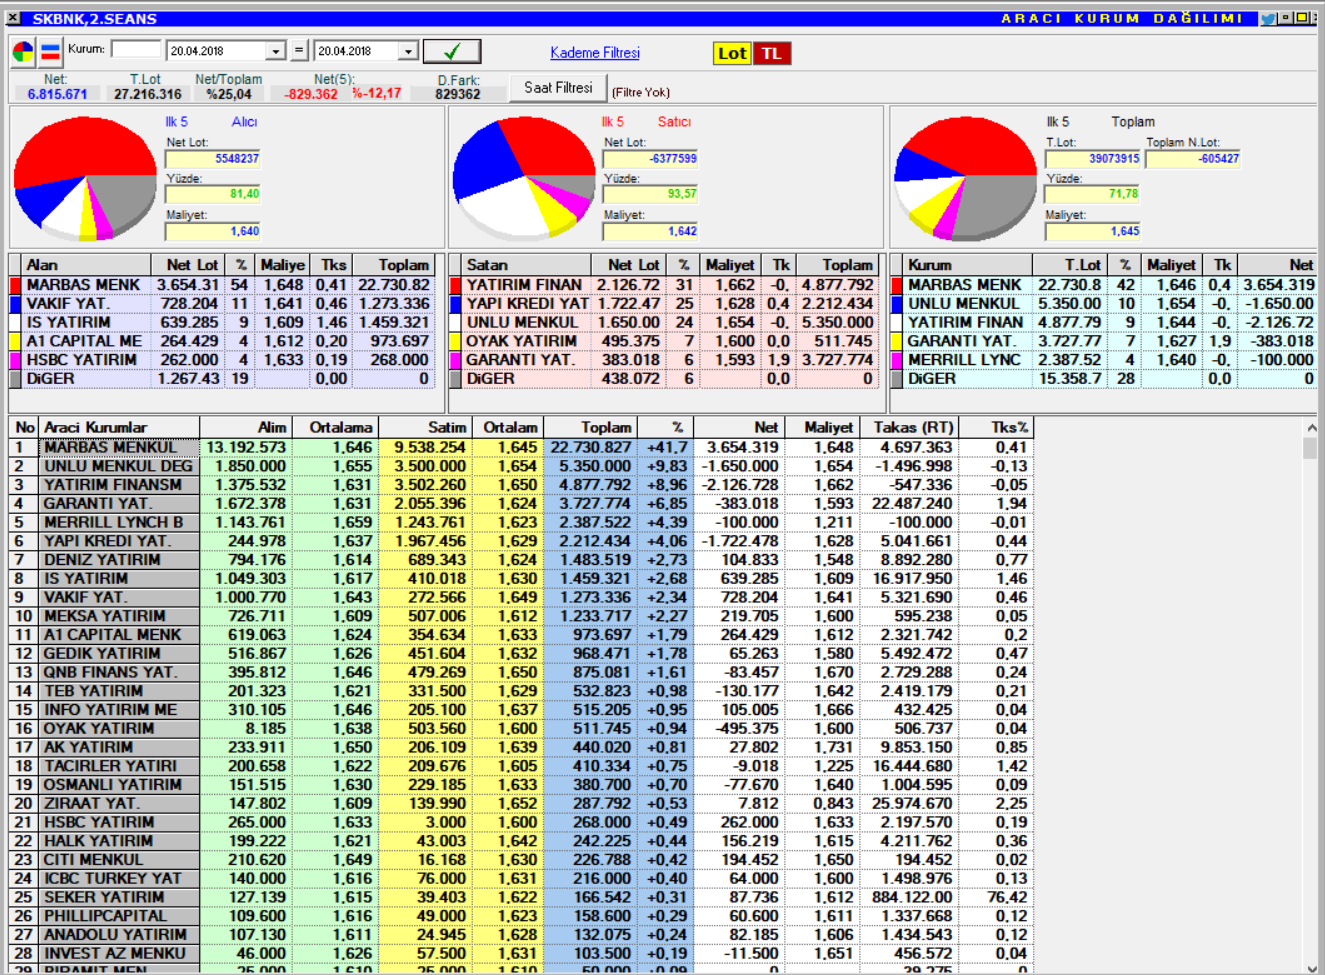This screenshot has height=975, width=1325.
Task: Select row 20 ZIRAAT YAT.
Action: click(x=521, y=803)
